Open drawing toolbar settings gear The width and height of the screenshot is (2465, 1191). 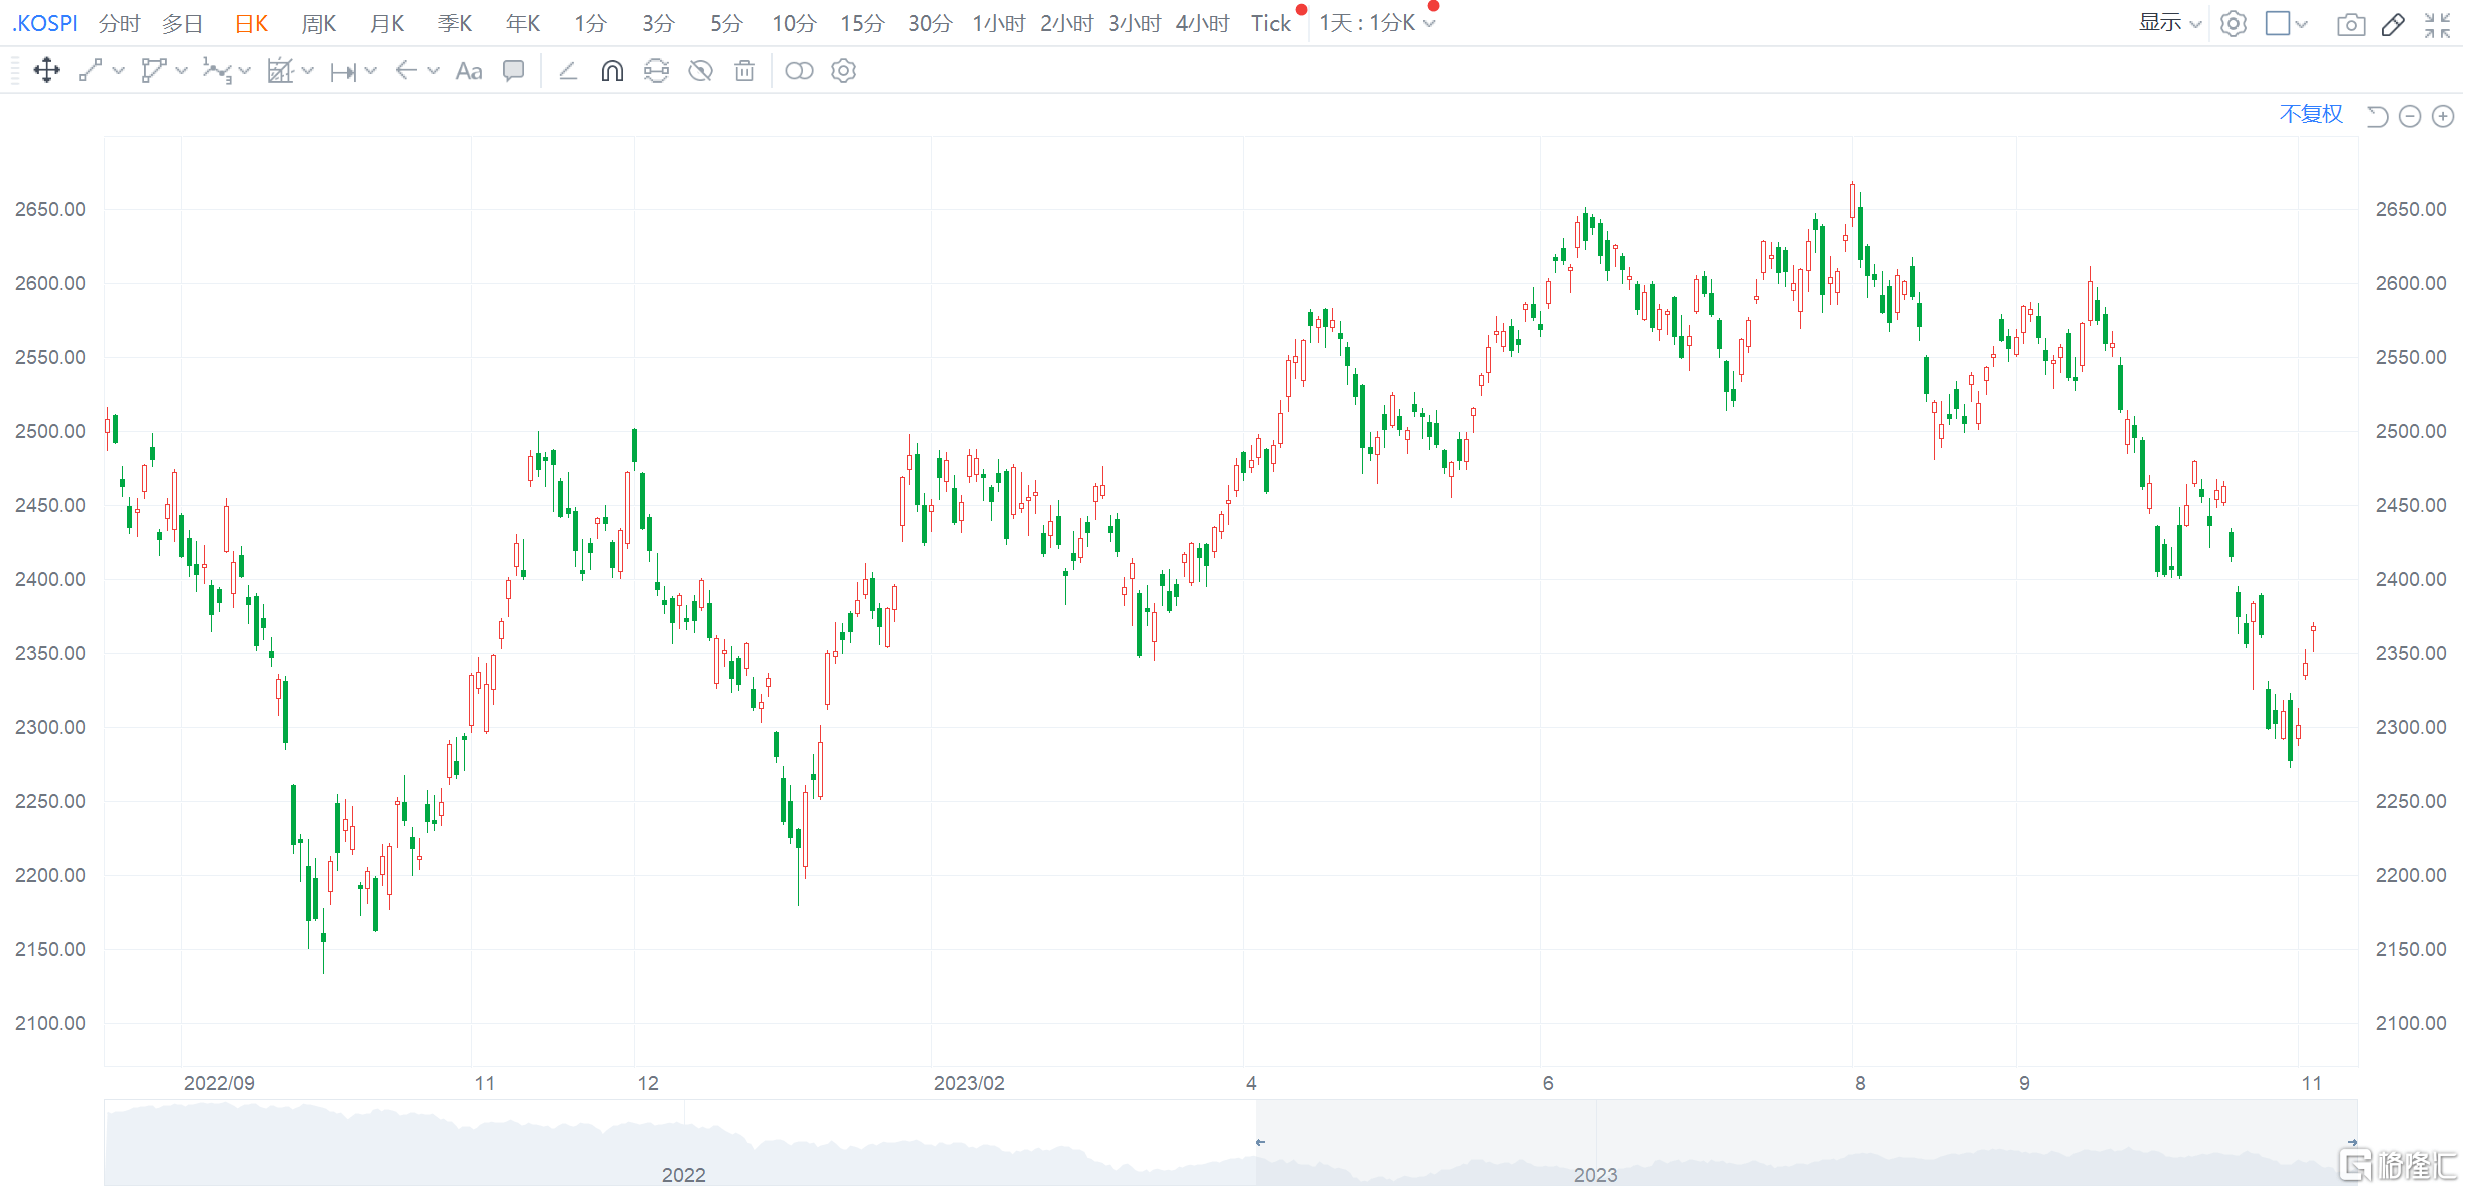point(843,70)
